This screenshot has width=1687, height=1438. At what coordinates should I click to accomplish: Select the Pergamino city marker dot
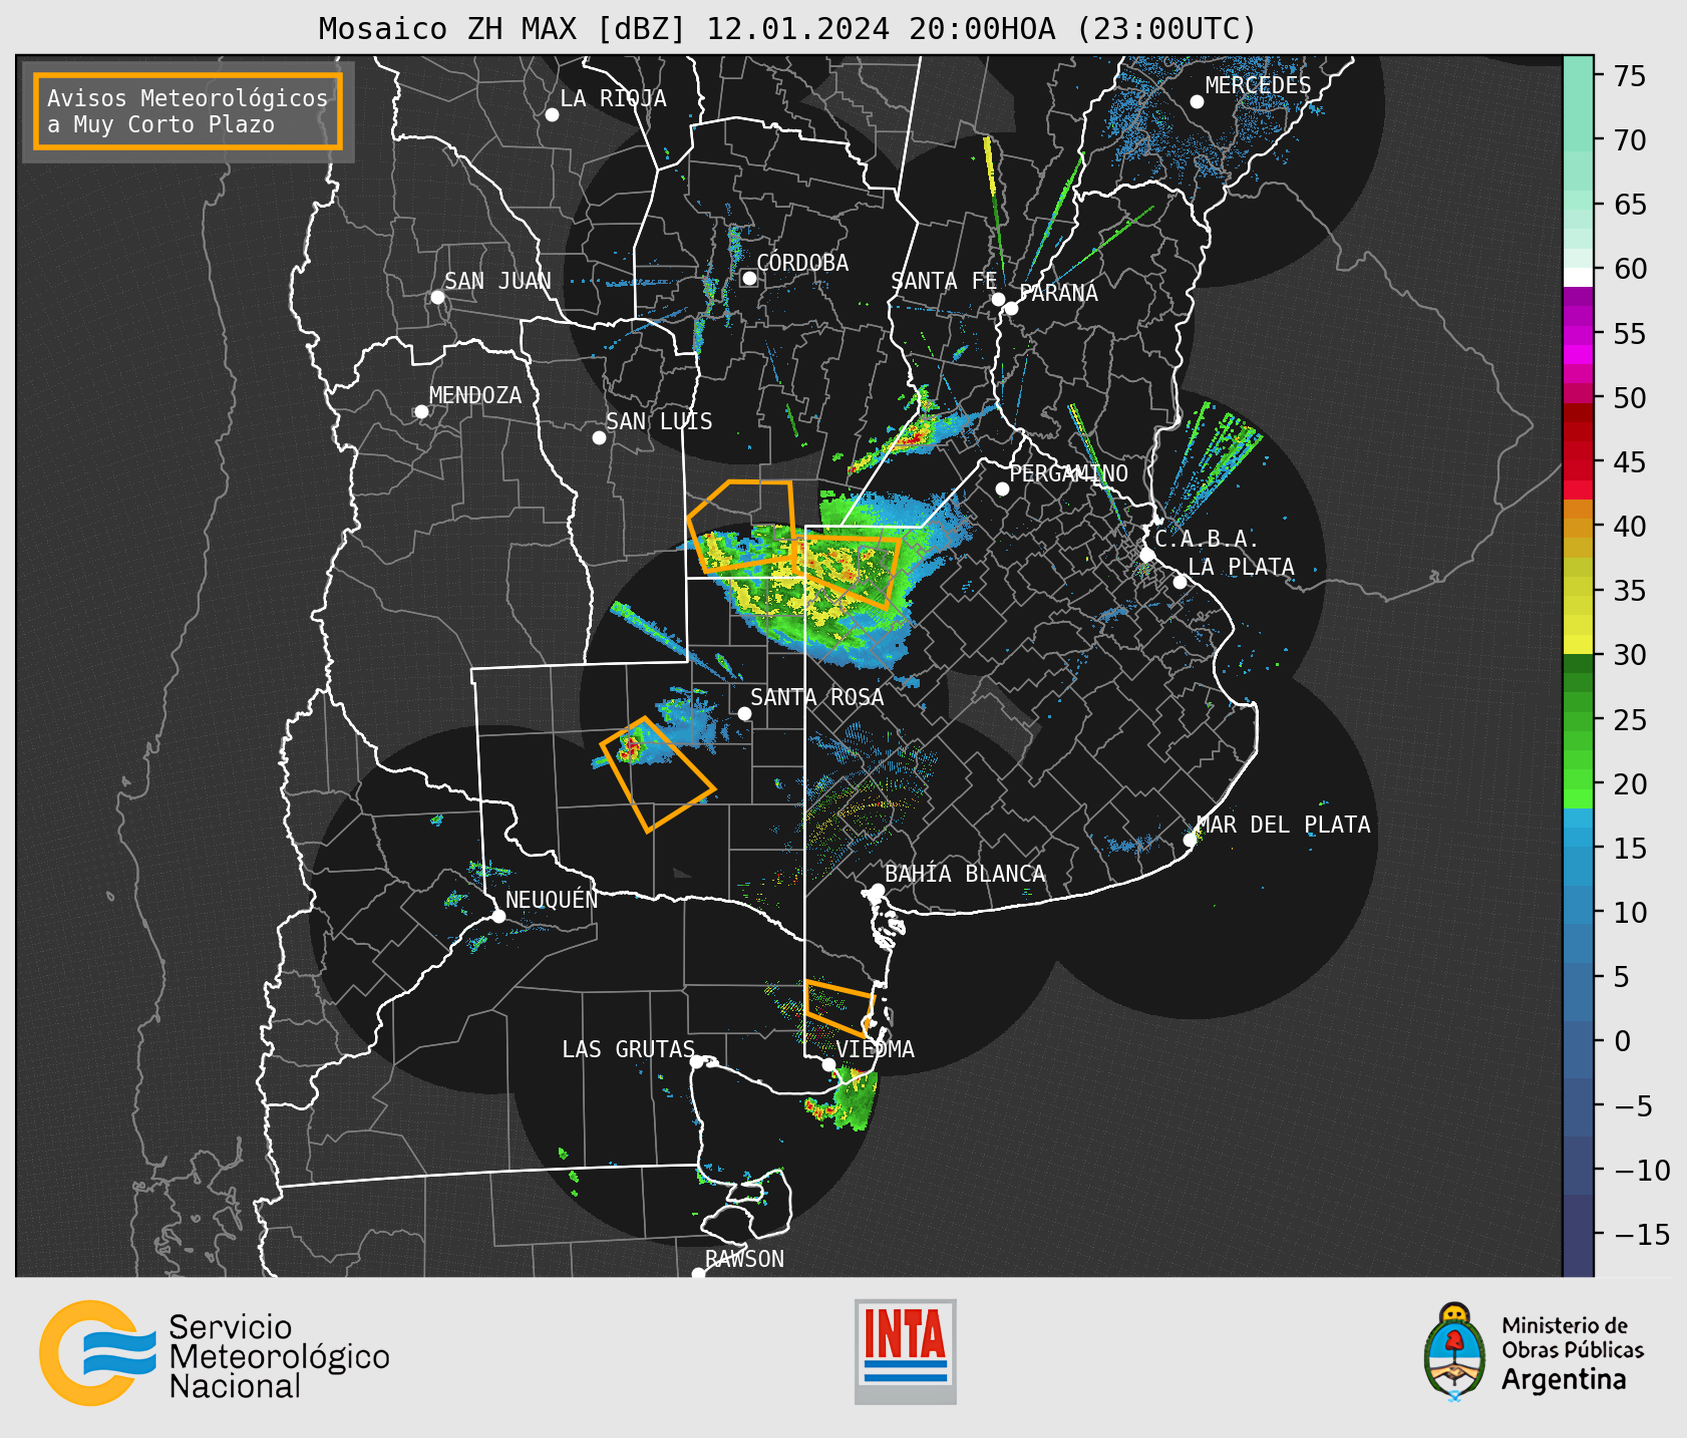click(x=1002, y=489)
